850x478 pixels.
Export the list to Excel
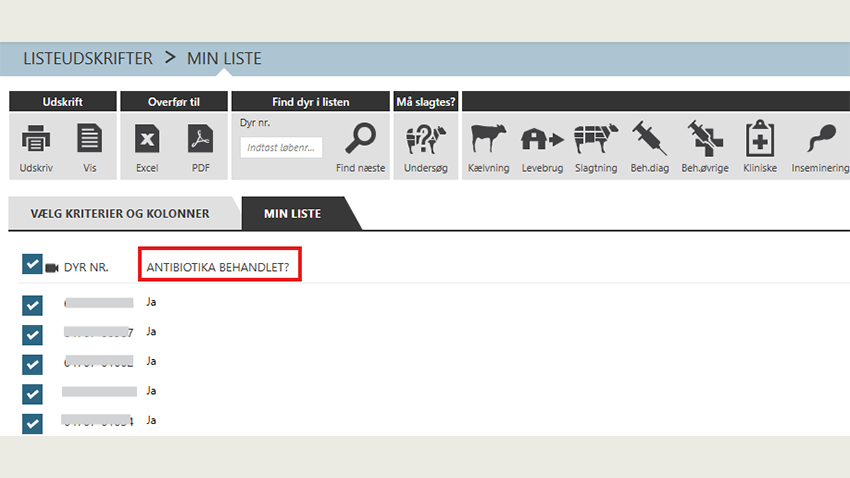[x=147, y=139]
